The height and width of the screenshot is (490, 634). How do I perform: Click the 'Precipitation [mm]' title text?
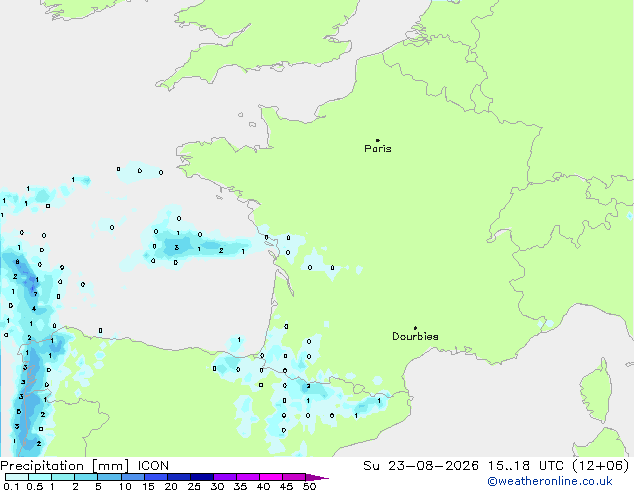click(x=65, y=466)
